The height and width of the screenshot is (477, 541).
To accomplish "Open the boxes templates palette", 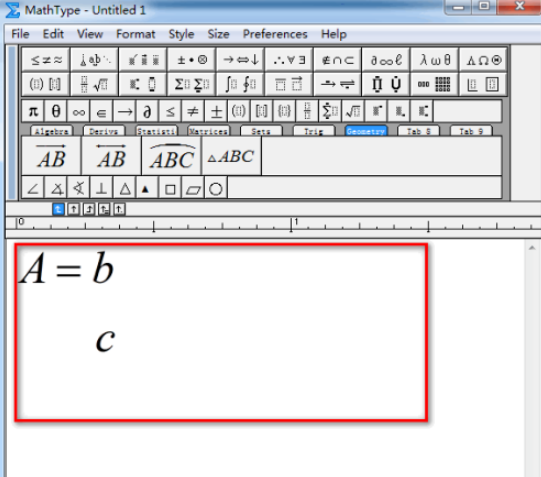I will point(483,84).
